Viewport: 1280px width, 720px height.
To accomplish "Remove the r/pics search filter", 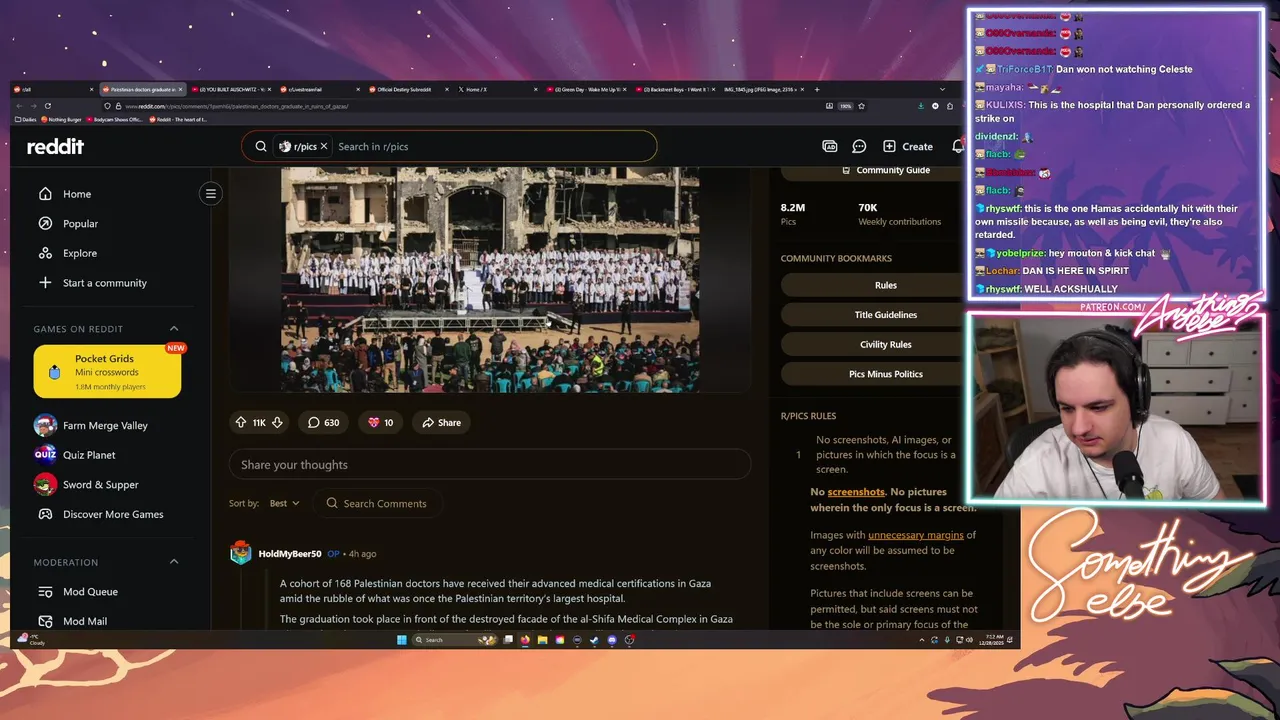I will pyautogui.click(x=324, y=146).
